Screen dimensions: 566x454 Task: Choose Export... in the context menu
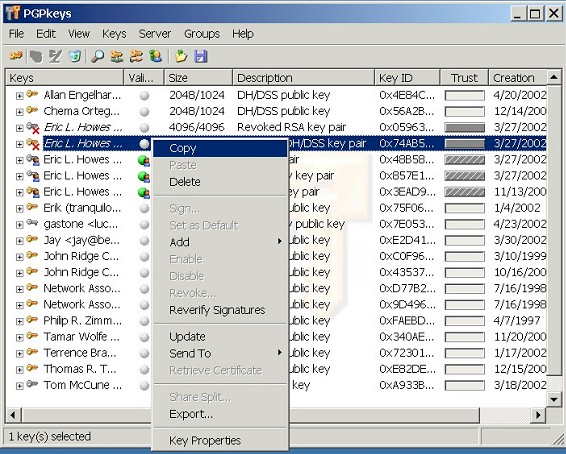click(220, 414)
